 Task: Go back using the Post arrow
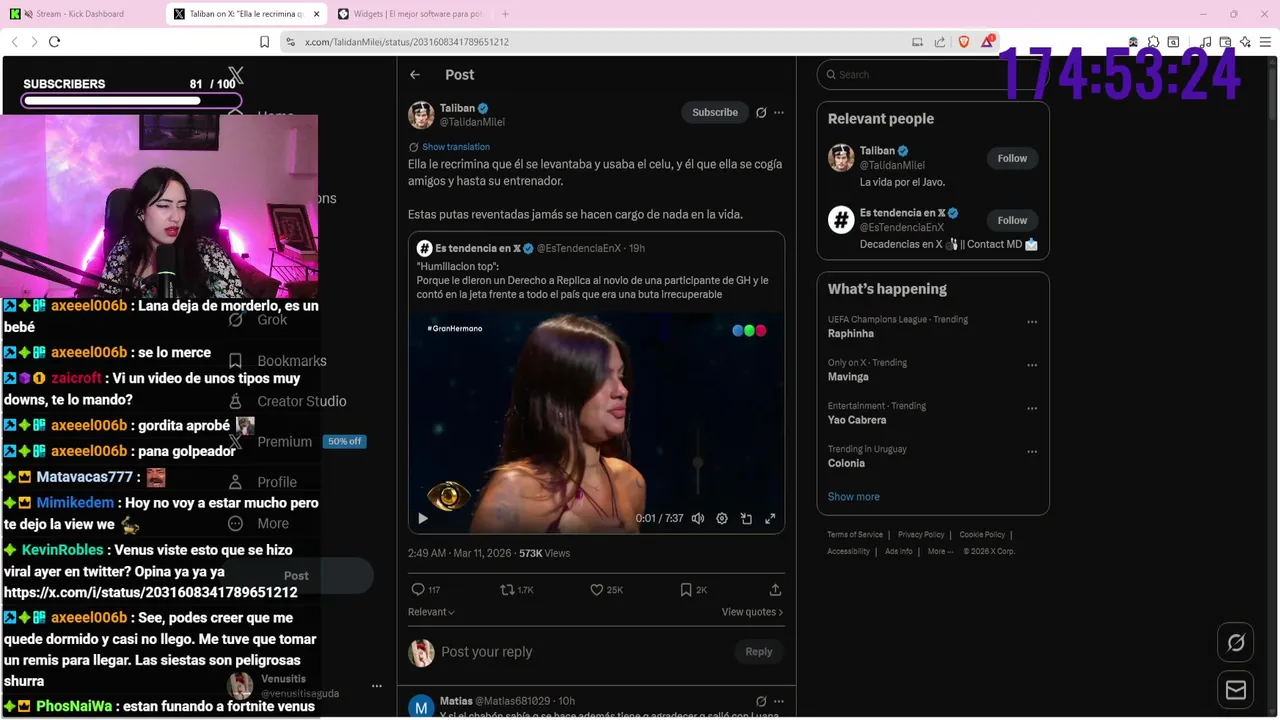click(415, 75)
